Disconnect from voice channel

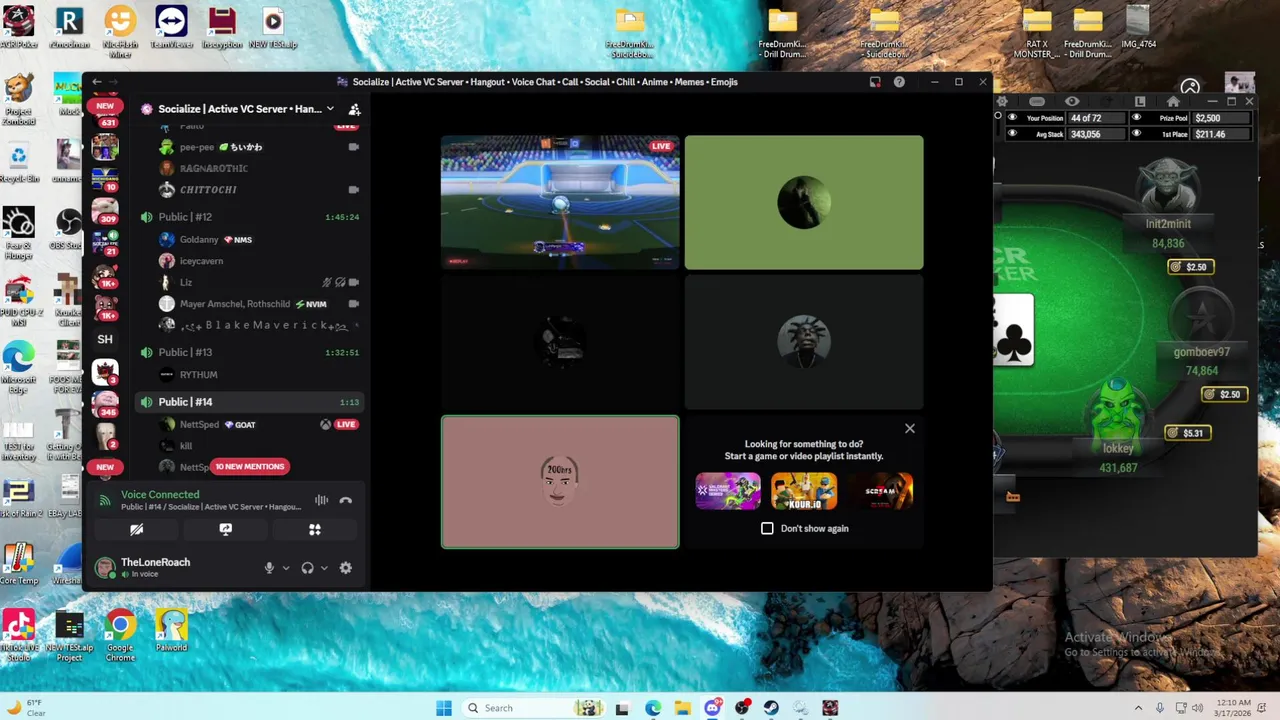pyautogui.click(x=345, y=500)
